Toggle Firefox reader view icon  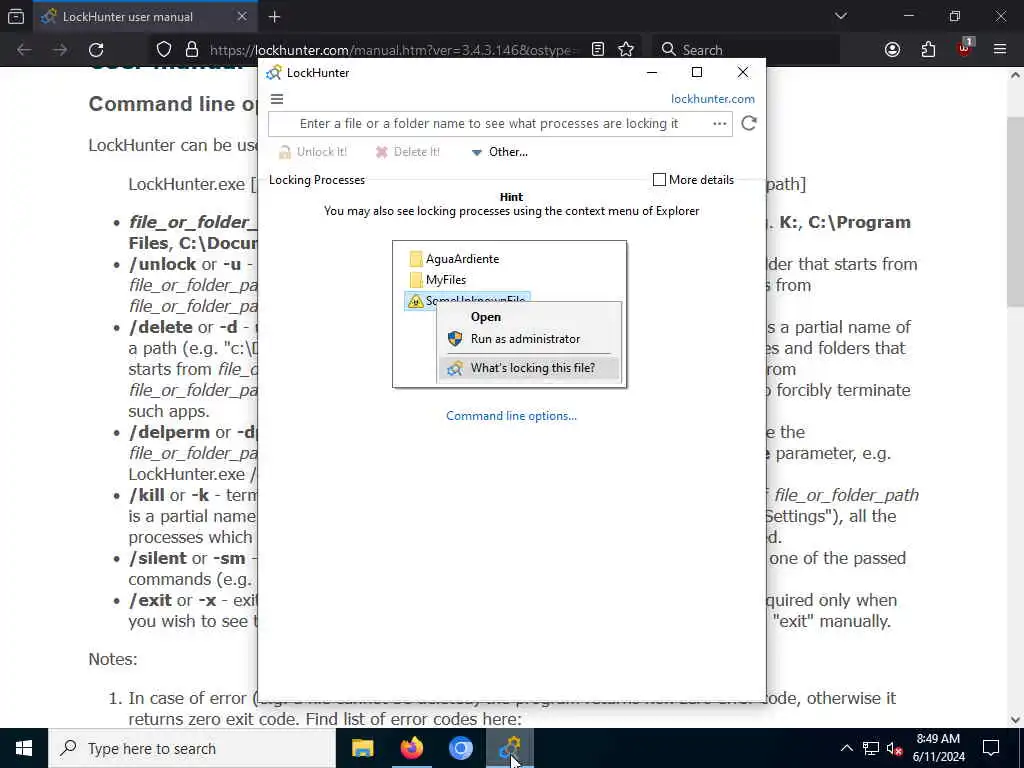(x=598, y=50)
